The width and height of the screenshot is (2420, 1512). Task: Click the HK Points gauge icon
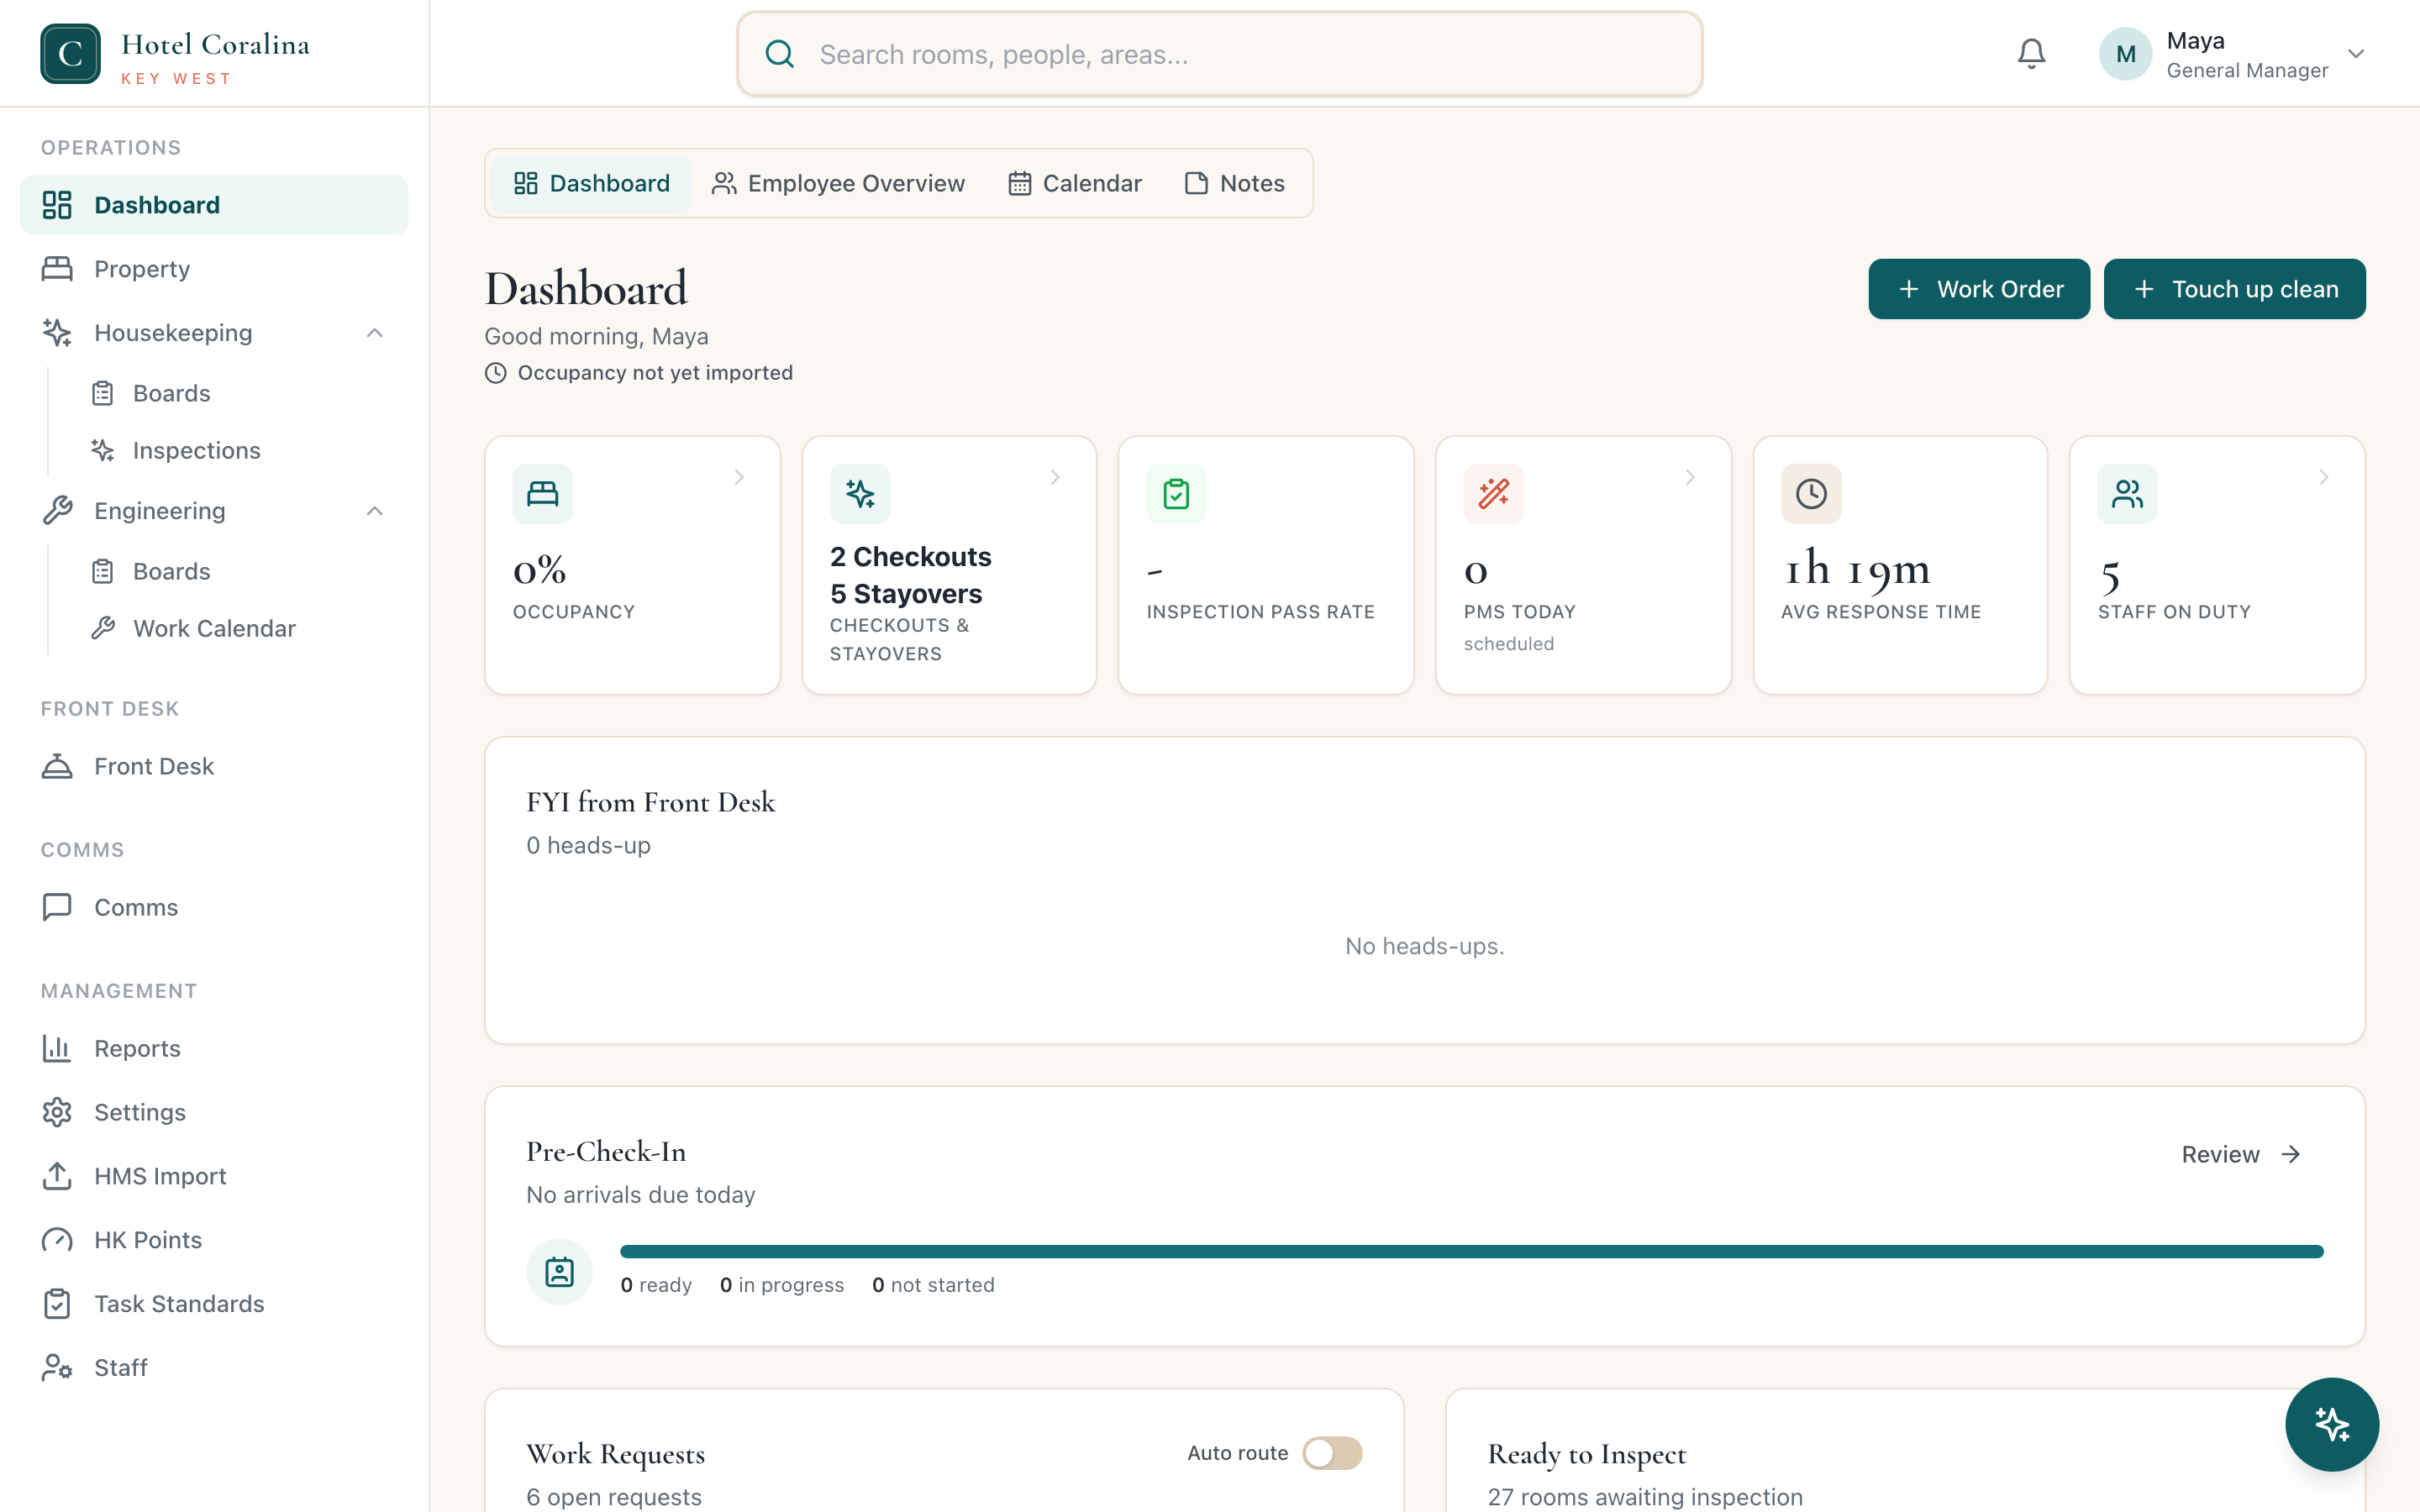[57, 1240]
